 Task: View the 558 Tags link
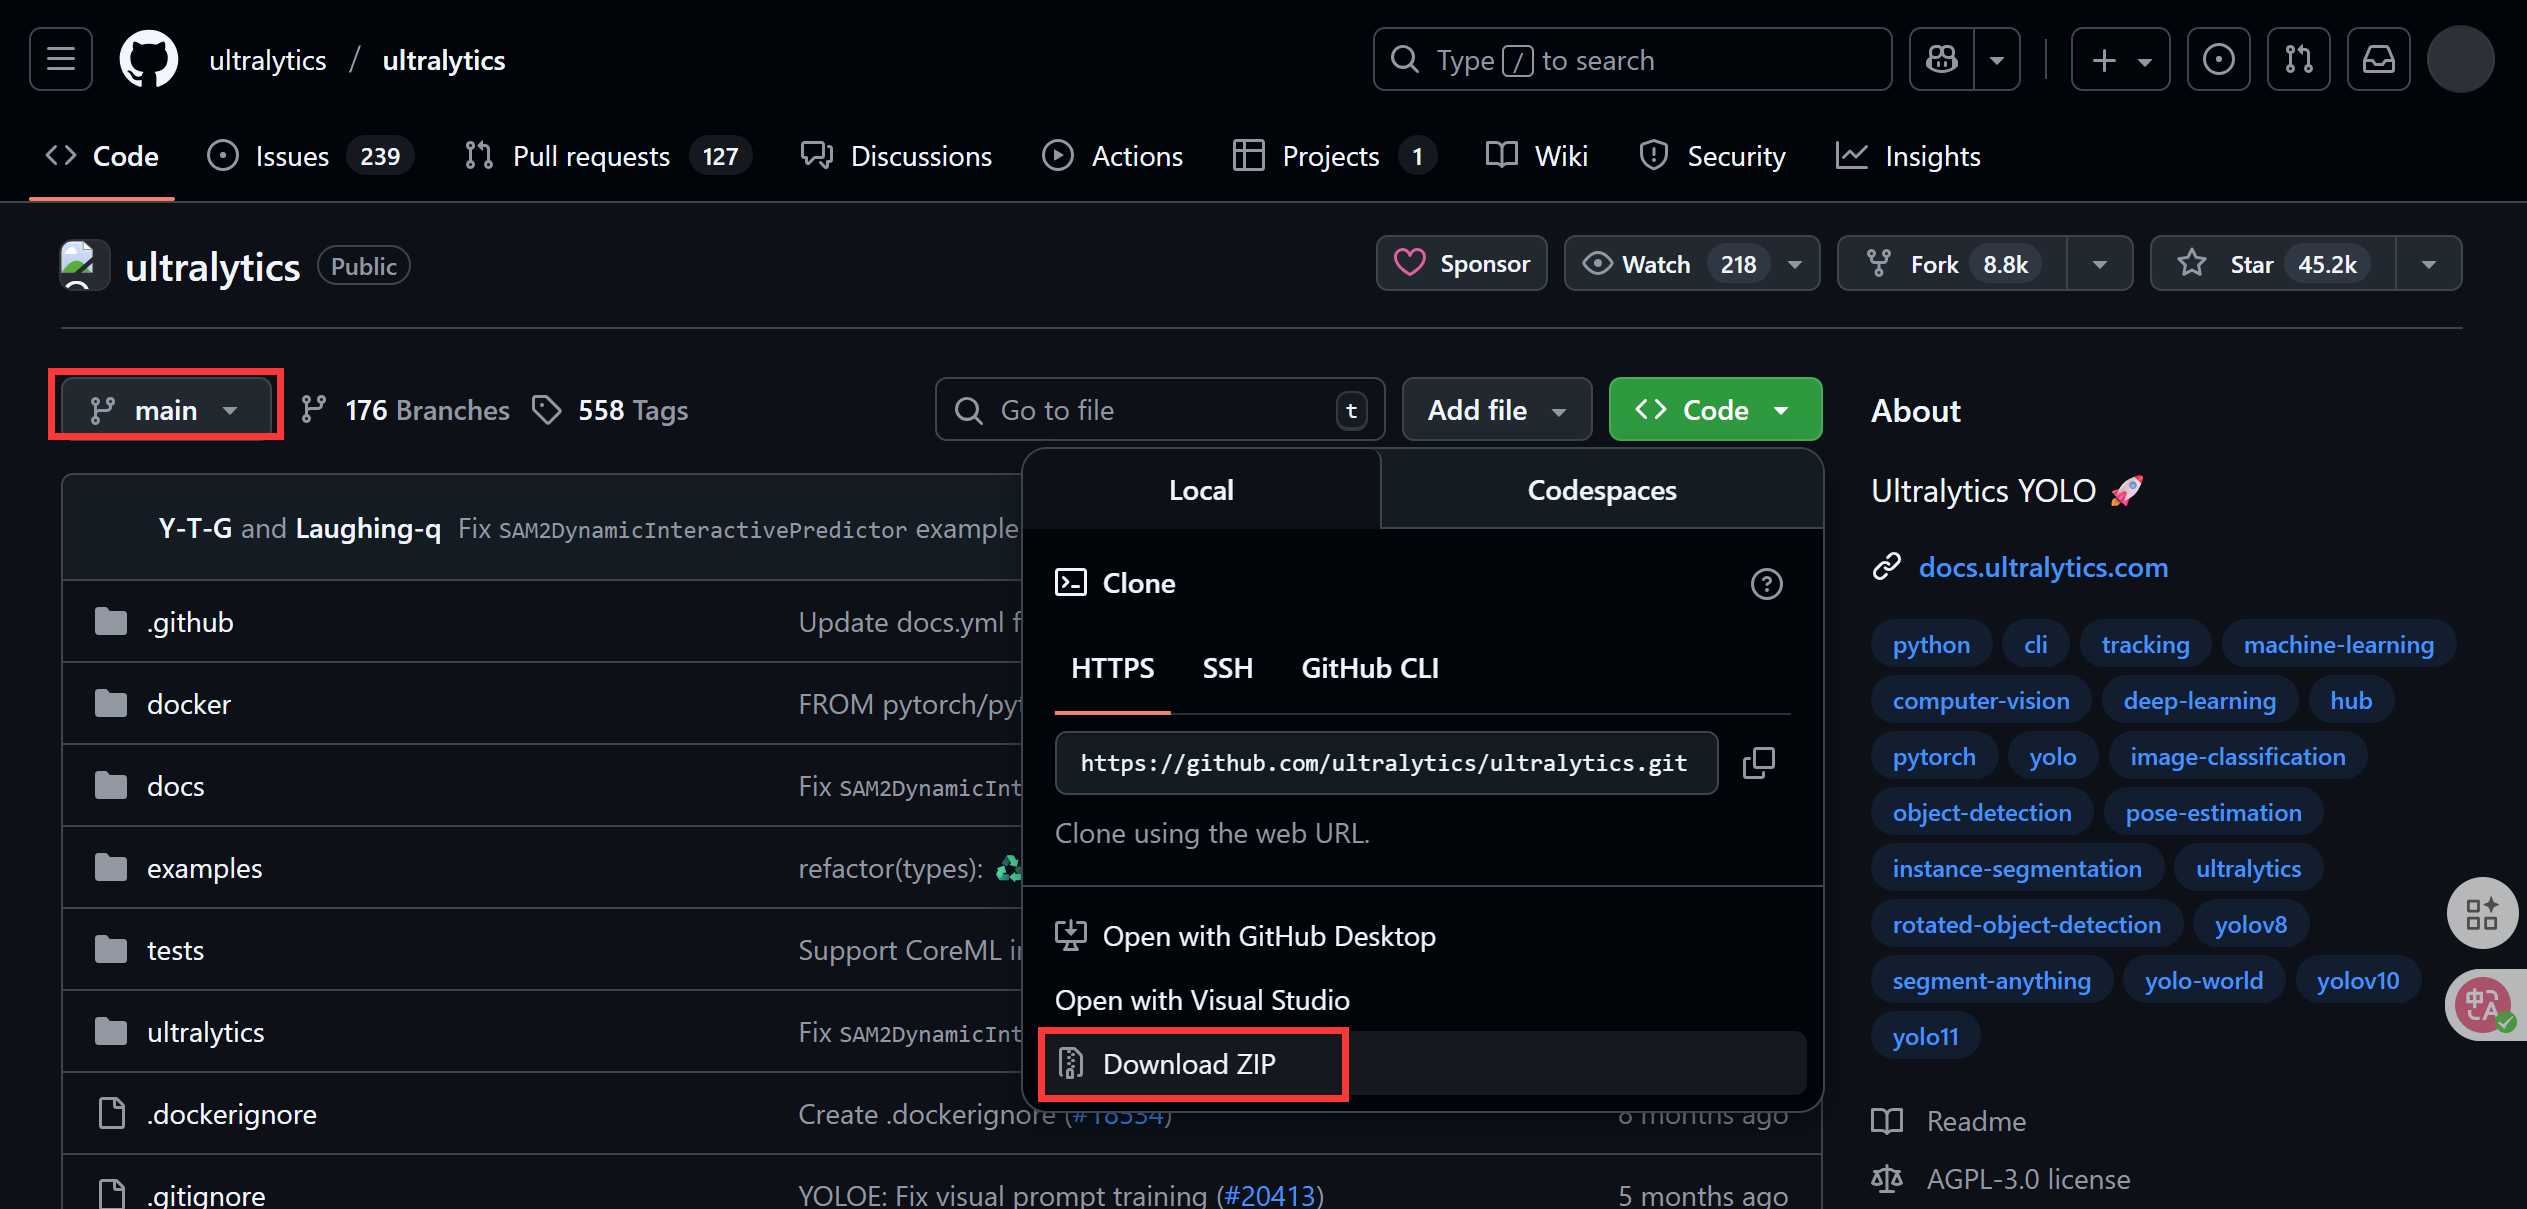610,410
